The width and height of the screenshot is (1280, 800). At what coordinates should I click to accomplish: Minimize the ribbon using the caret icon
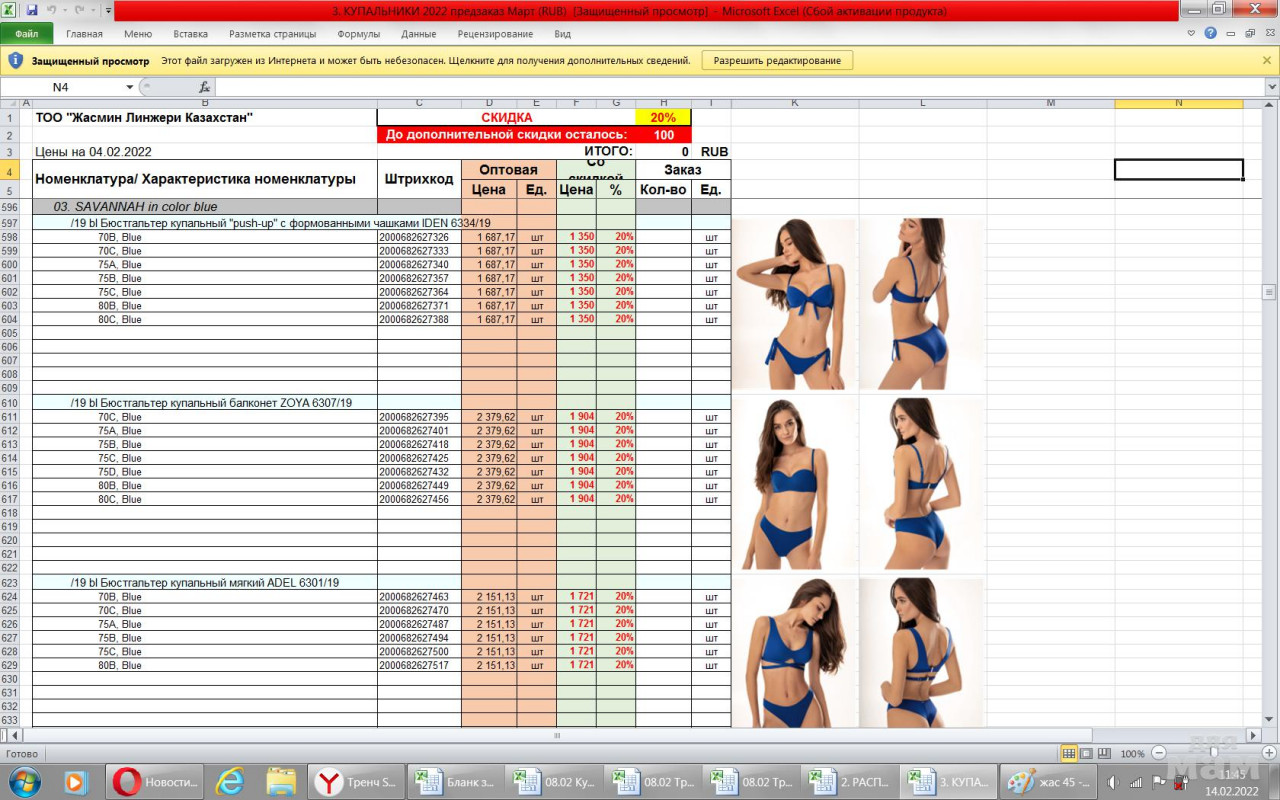(1191, 33)
